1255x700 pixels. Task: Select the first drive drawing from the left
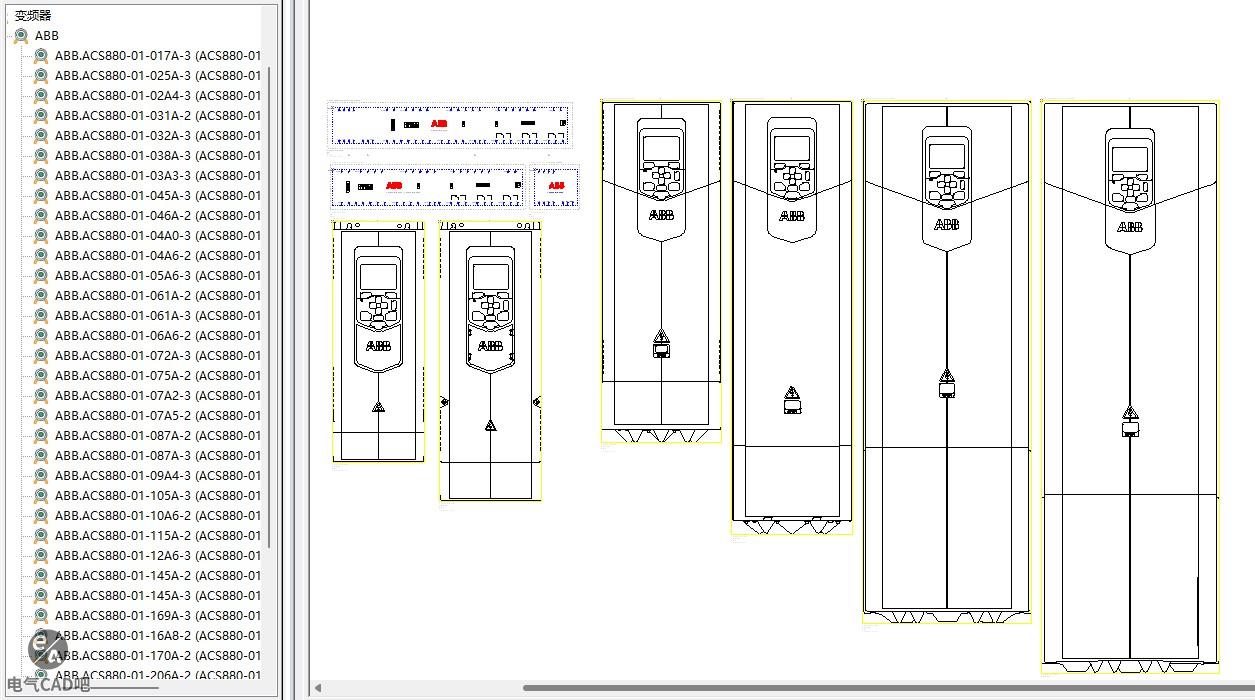pyautogui.click(x=378, y=342)
